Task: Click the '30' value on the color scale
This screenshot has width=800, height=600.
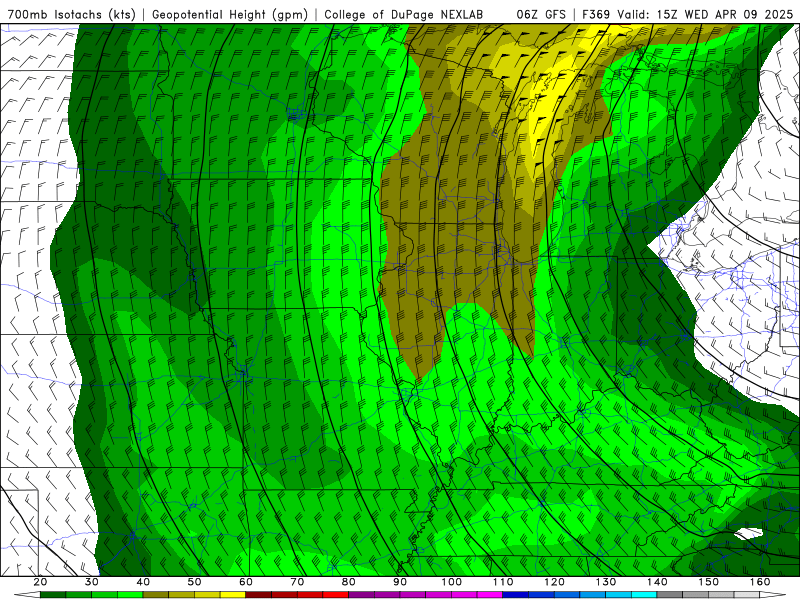Action: pos(92,582)
